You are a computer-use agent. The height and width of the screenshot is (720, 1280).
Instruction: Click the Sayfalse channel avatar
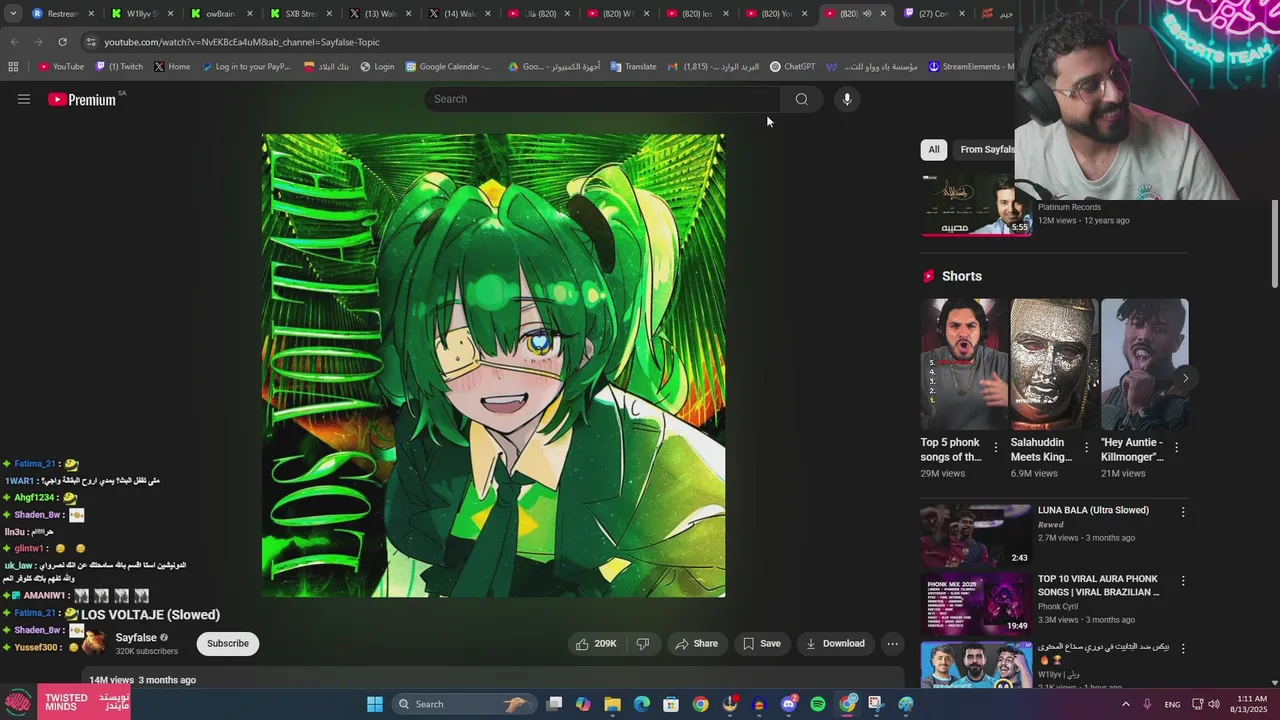click(95, 643)
